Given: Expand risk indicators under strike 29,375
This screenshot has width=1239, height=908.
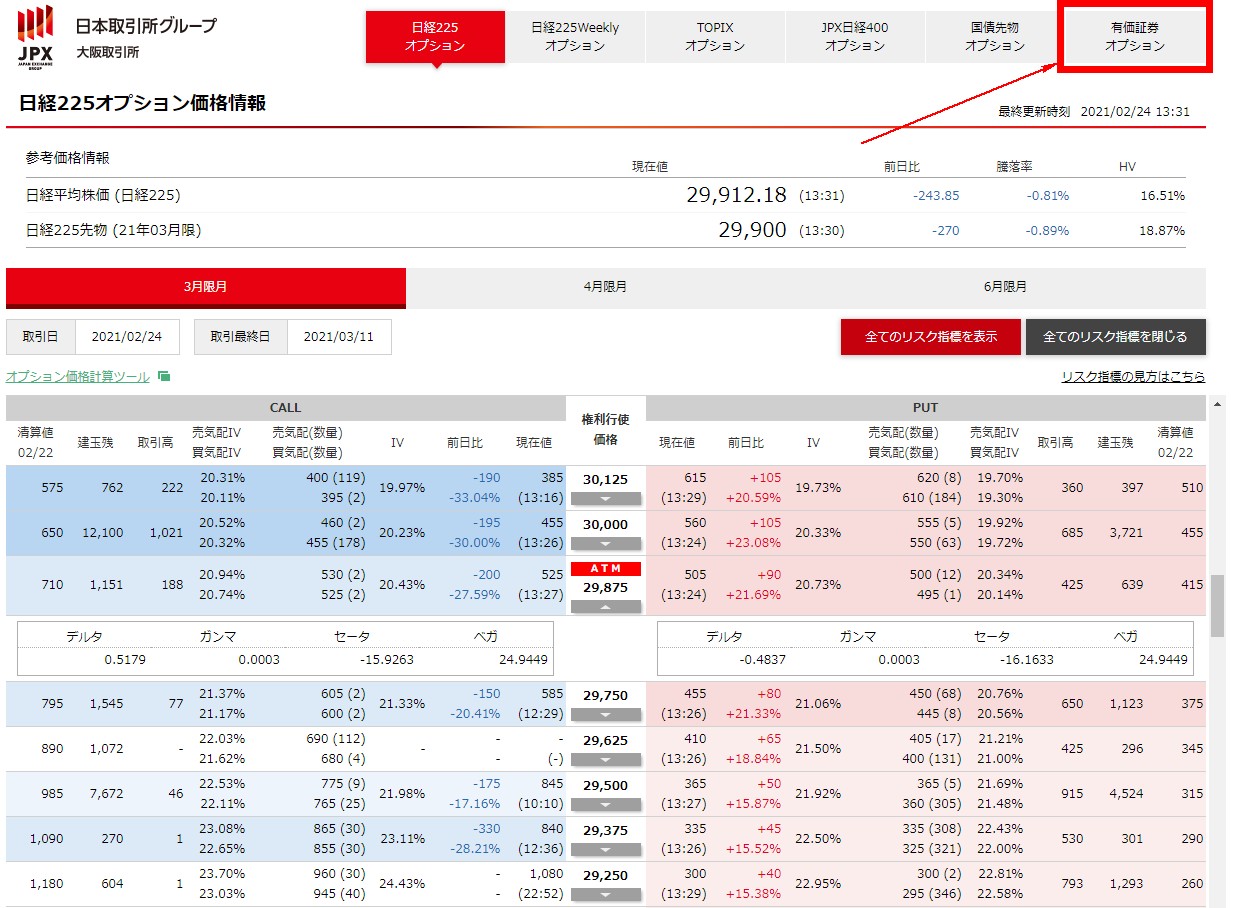Looking at the screenshot, I should (605, 850).
